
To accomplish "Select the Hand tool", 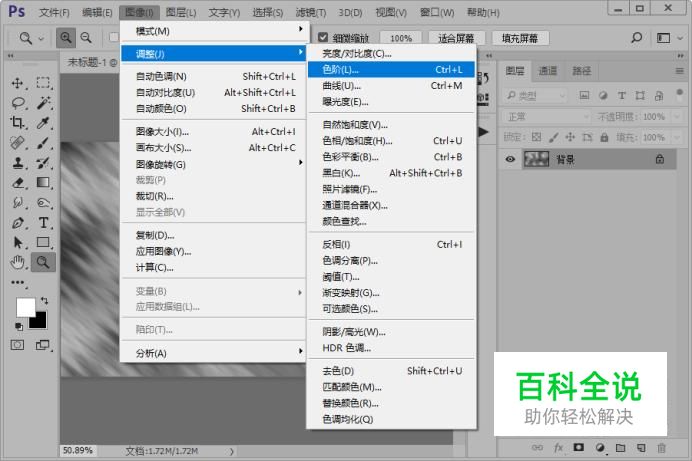I will [18, 262].
